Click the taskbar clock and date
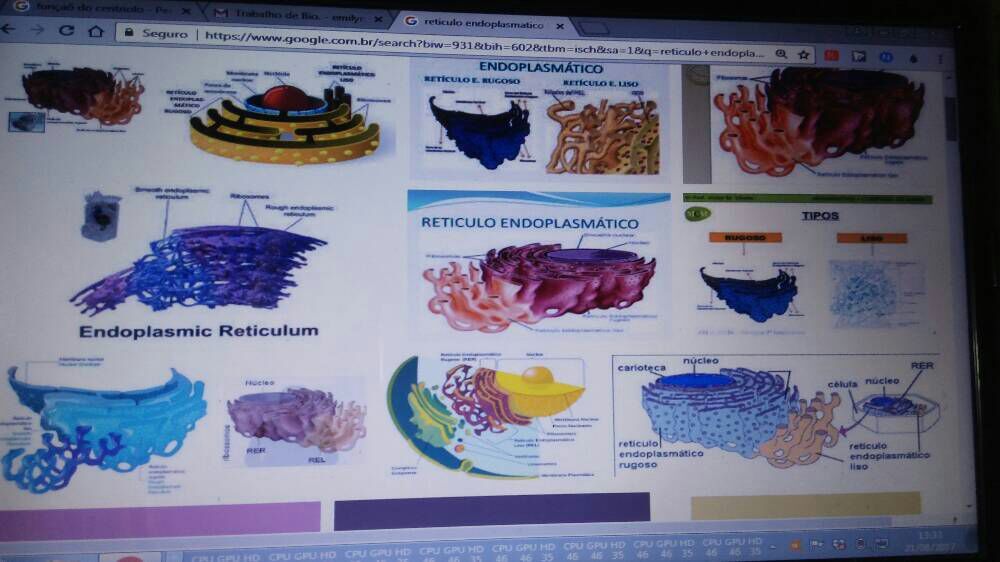The image size is (1000, 562). (x=930, y=541)
